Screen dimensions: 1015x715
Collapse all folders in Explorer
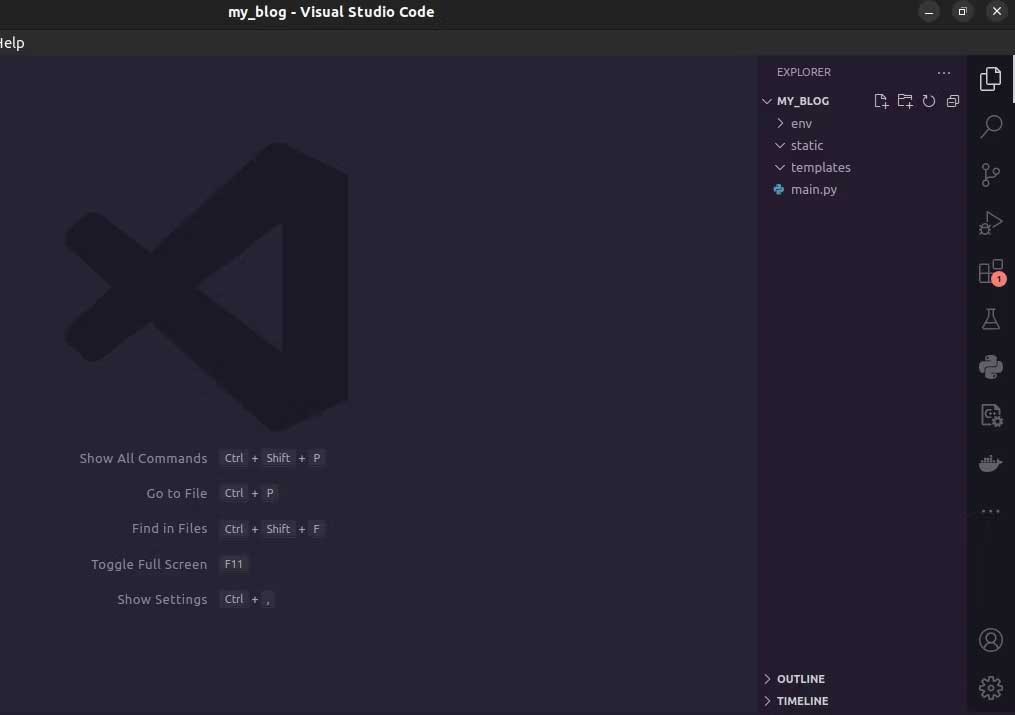(952, 100)
